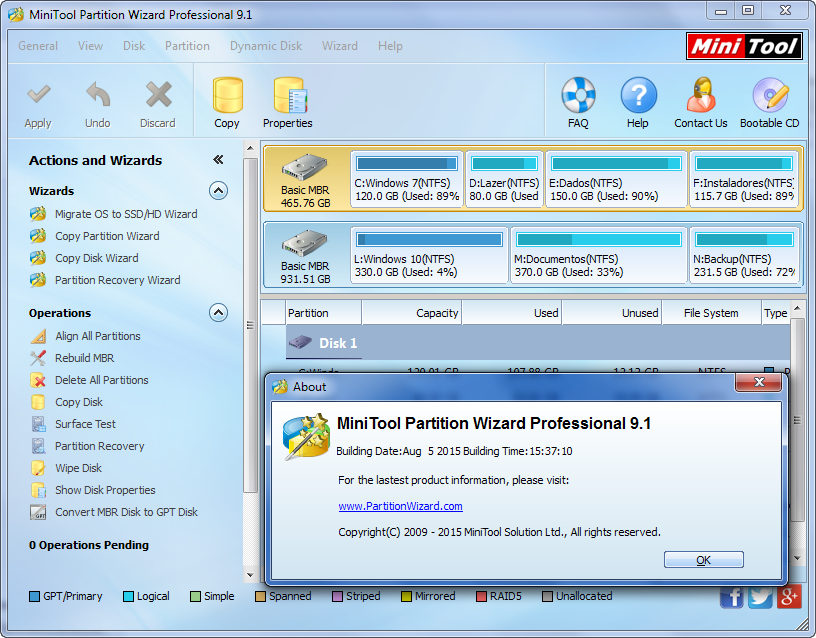Open the Wizard menu

click(x=340, y=46)
